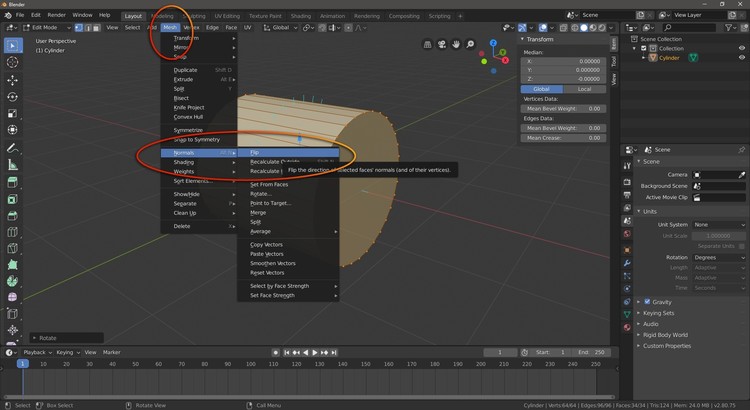Select the Edge Slide tool
This screenshot has height=410, width=750.
pyautogui.click(x=13, y=314)
